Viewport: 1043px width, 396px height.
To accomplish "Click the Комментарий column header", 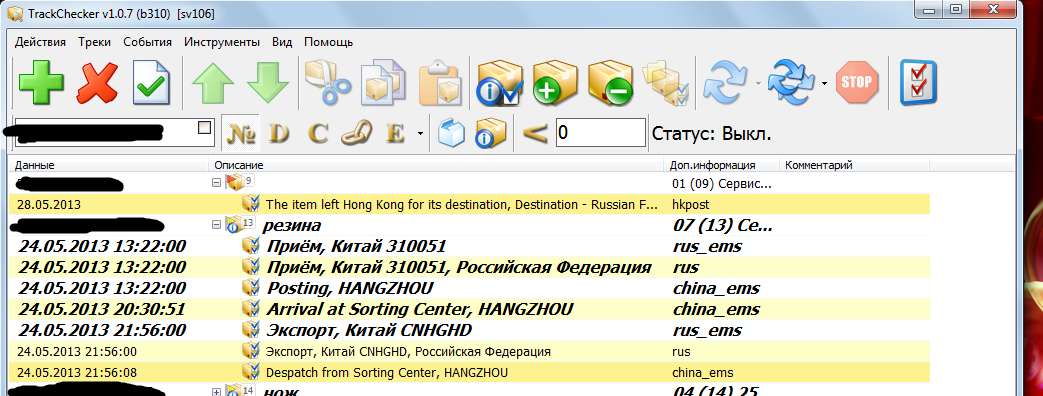I will (855, 165).
